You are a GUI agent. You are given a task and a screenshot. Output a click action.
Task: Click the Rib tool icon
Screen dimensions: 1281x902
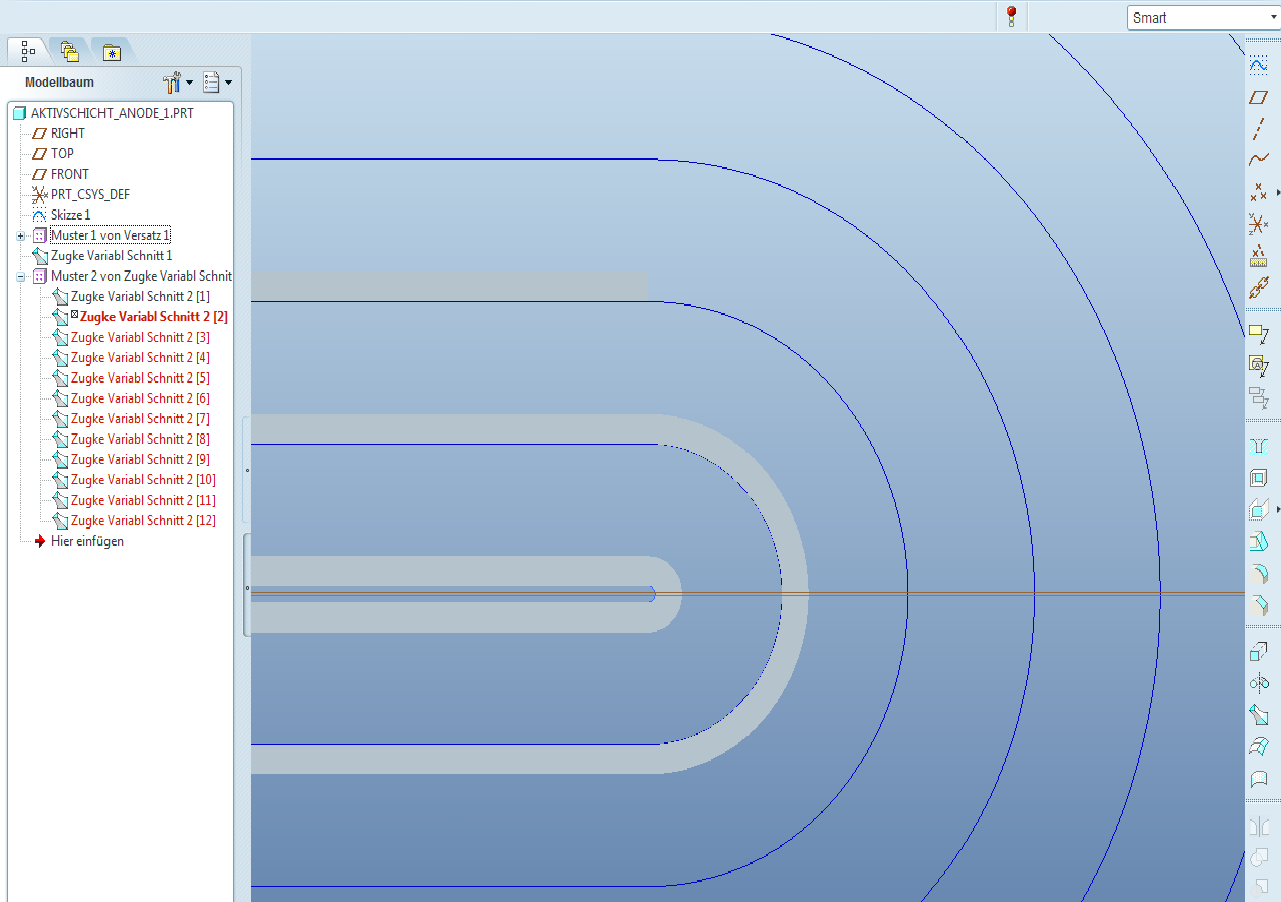[x=1259, y=510]
